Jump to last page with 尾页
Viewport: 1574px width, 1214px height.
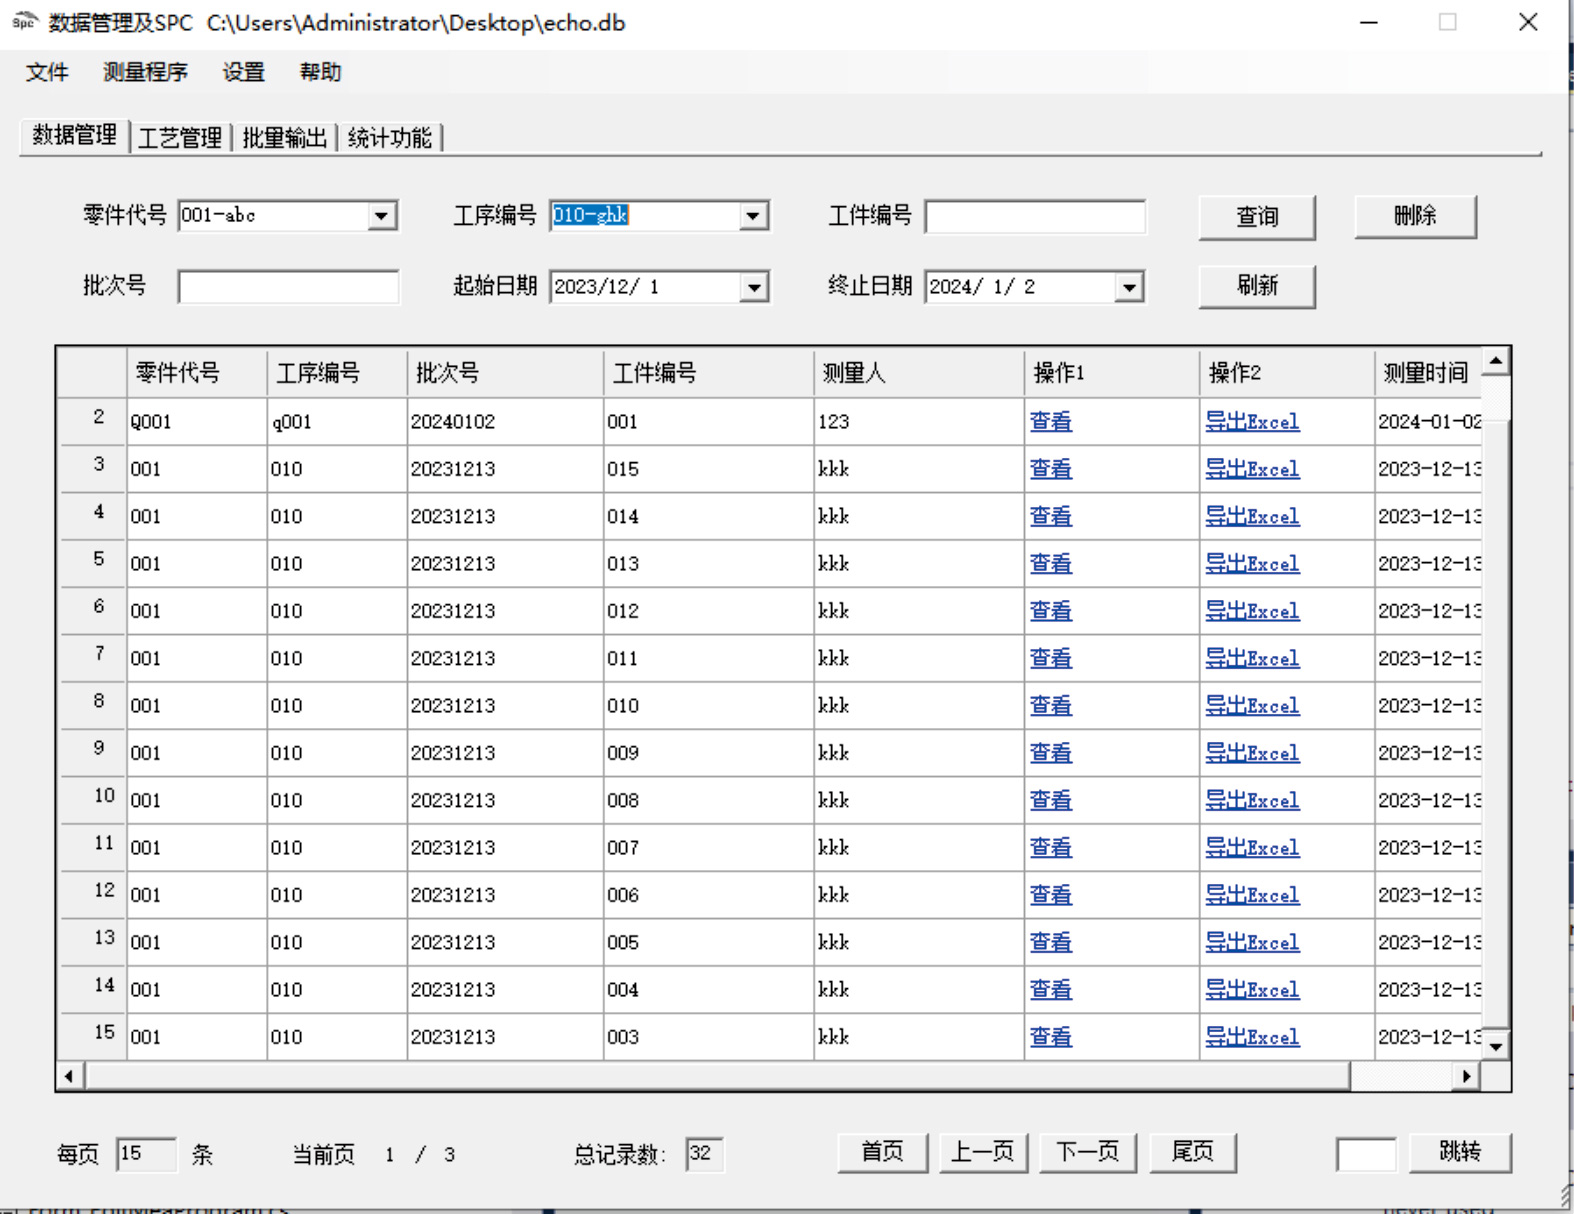(x=1192, y=1152)
